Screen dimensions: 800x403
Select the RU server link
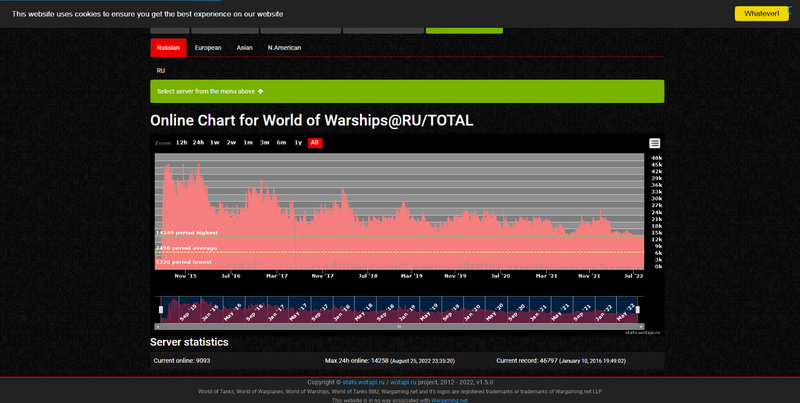coord(161,70)
